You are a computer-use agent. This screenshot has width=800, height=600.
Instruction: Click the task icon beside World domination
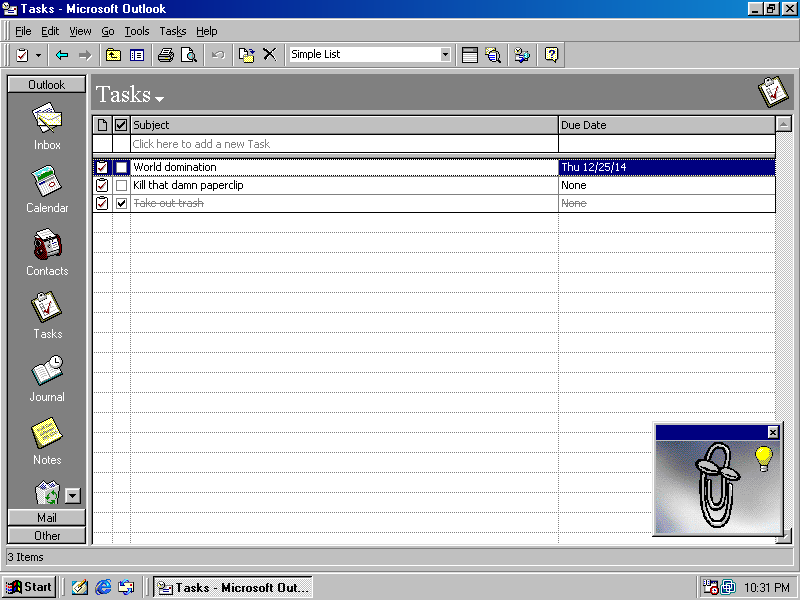coord(102,167)
